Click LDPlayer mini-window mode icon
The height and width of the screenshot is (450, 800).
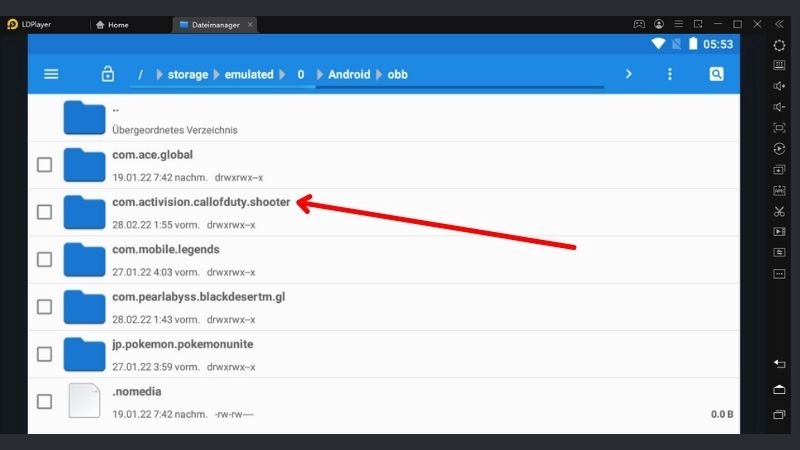[x=698, y=24]
